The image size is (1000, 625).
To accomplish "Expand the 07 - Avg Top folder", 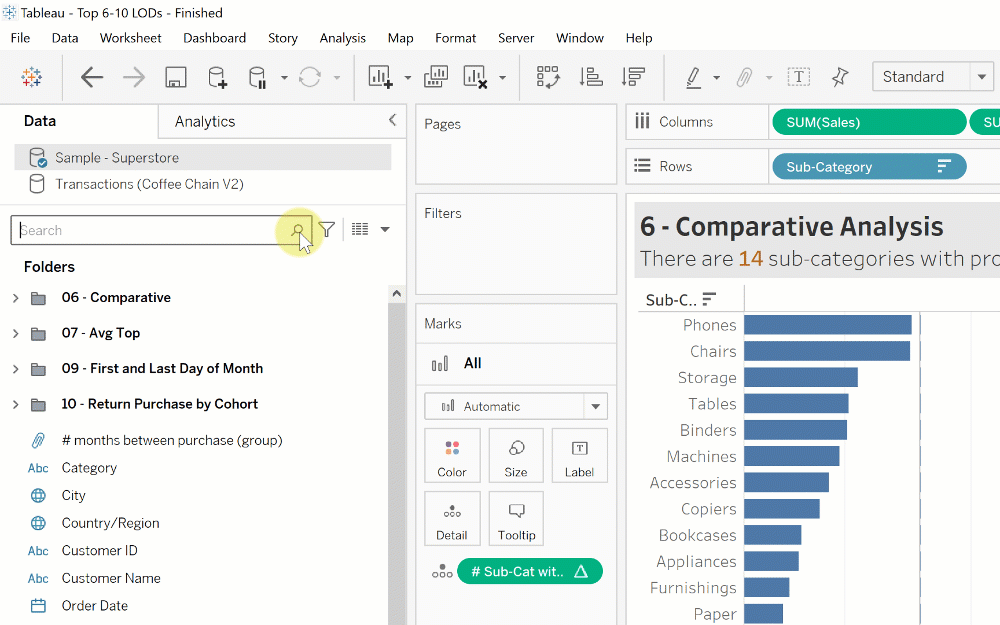I will click(16, 334).
